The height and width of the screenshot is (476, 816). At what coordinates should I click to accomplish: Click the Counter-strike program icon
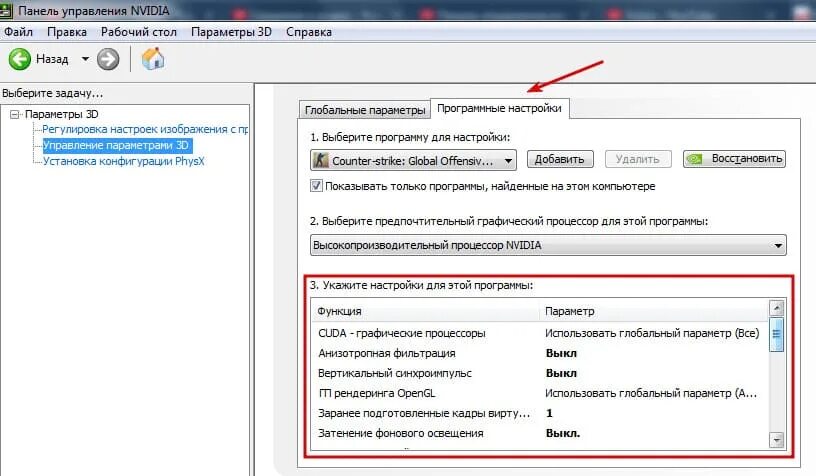tap(321, 160)
